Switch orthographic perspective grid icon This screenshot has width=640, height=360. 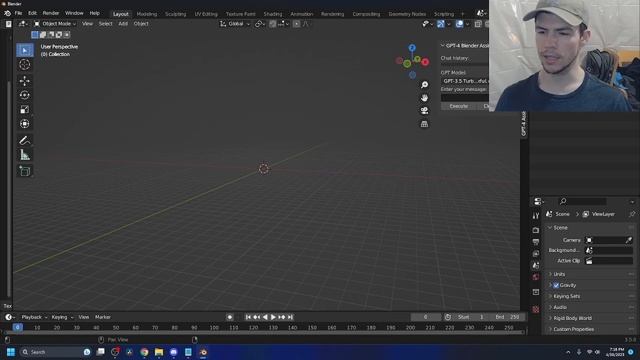[x=424, y=124]
